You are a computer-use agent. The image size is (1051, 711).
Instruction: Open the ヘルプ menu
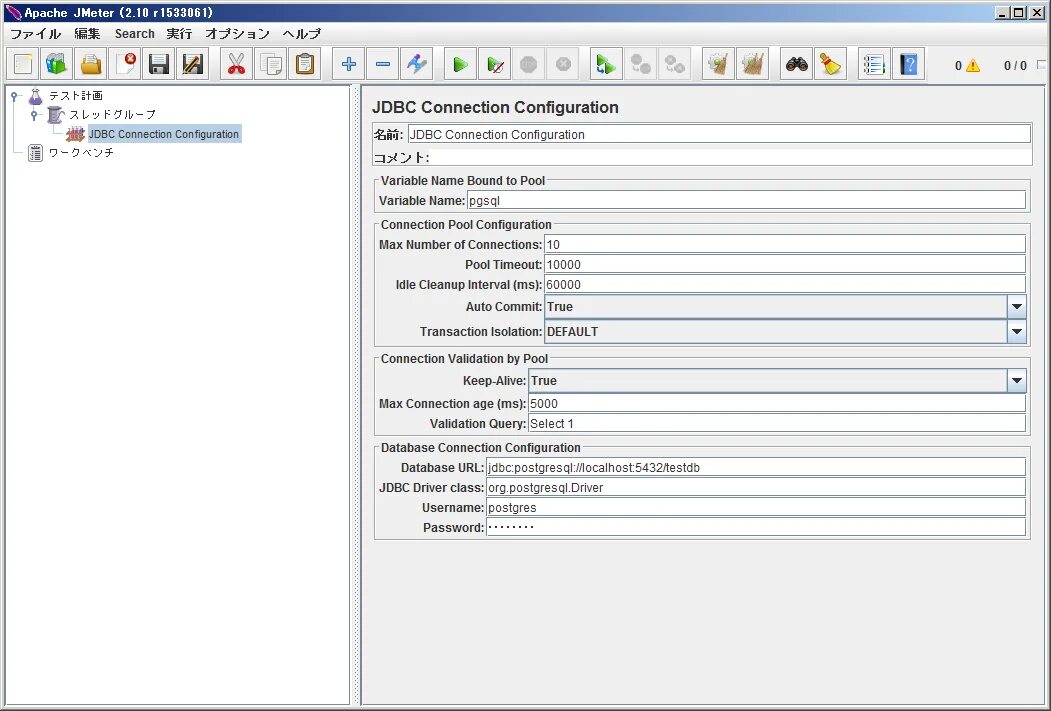tap(302, 34)
